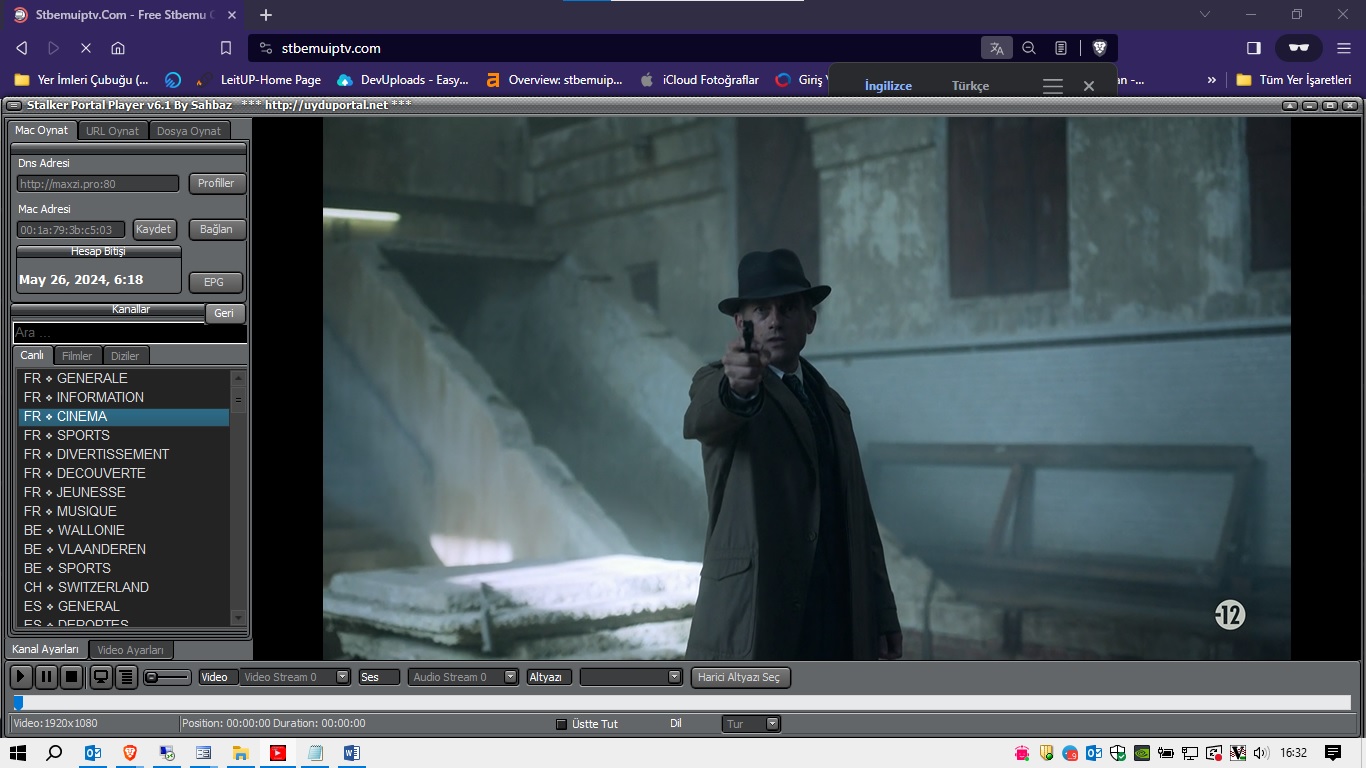
Task: Pause the video stream
Action: tap(46, 677)
